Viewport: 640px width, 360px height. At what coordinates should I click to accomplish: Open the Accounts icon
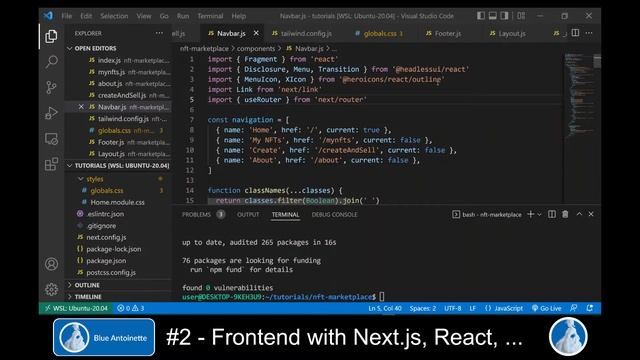click(51, 264)
